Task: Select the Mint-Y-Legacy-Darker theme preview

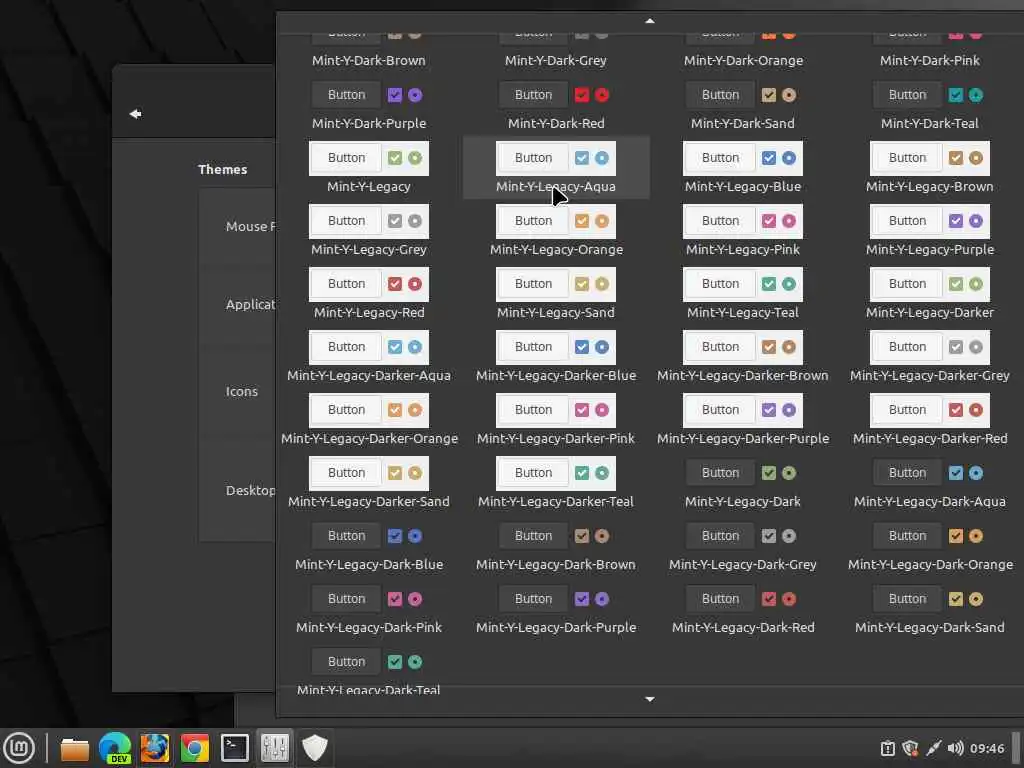Action: click(x=929, y=284)
